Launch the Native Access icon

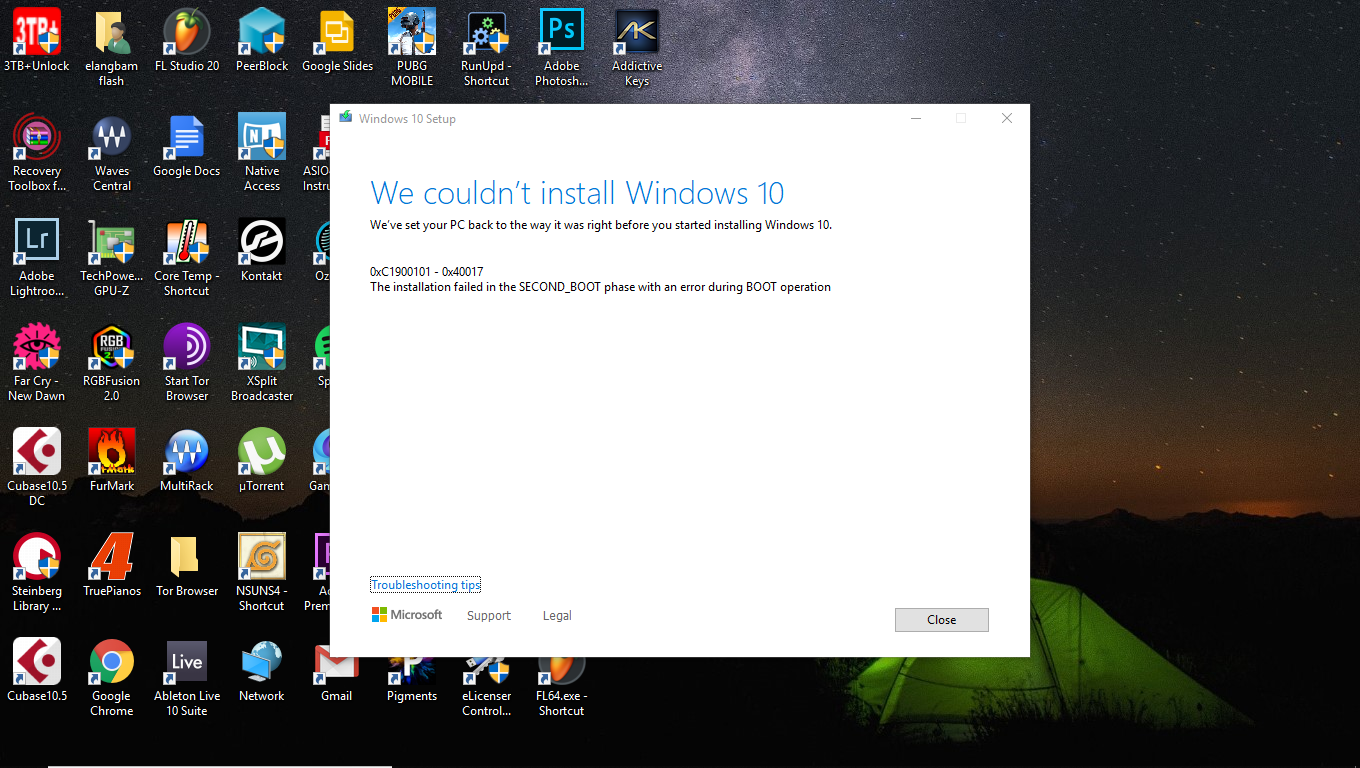[262, 153]
